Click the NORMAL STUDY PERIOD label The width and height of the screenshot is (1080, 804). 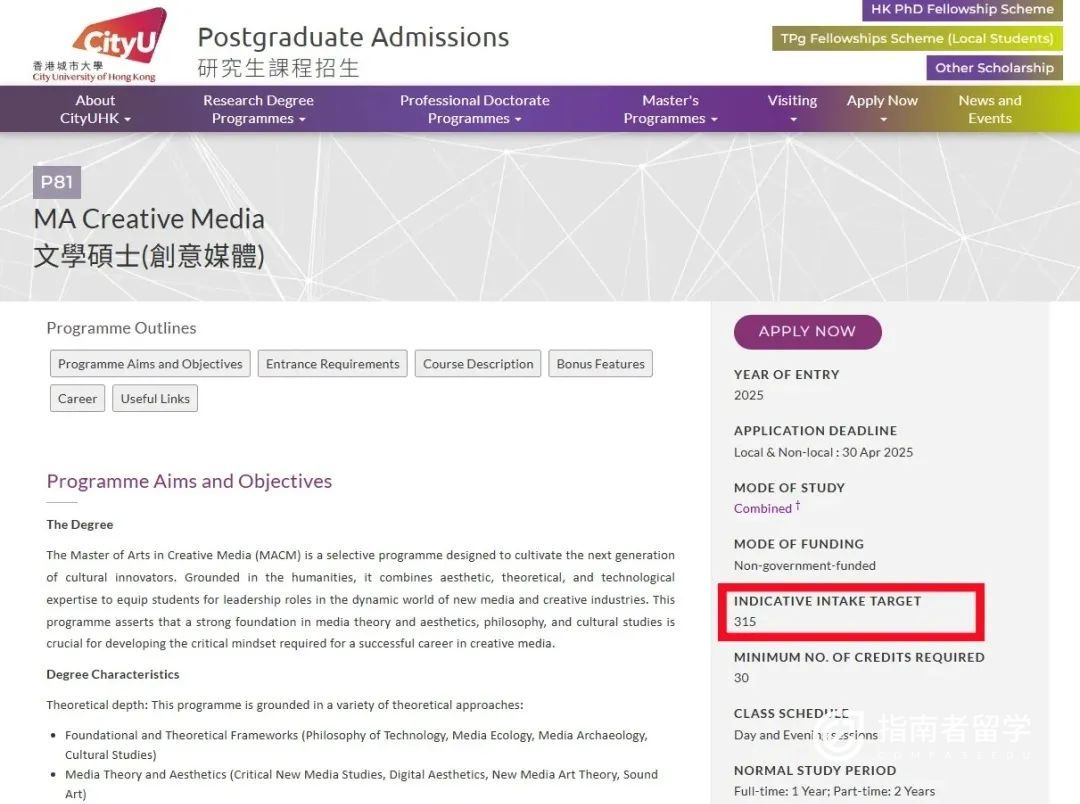click(815, 770)
